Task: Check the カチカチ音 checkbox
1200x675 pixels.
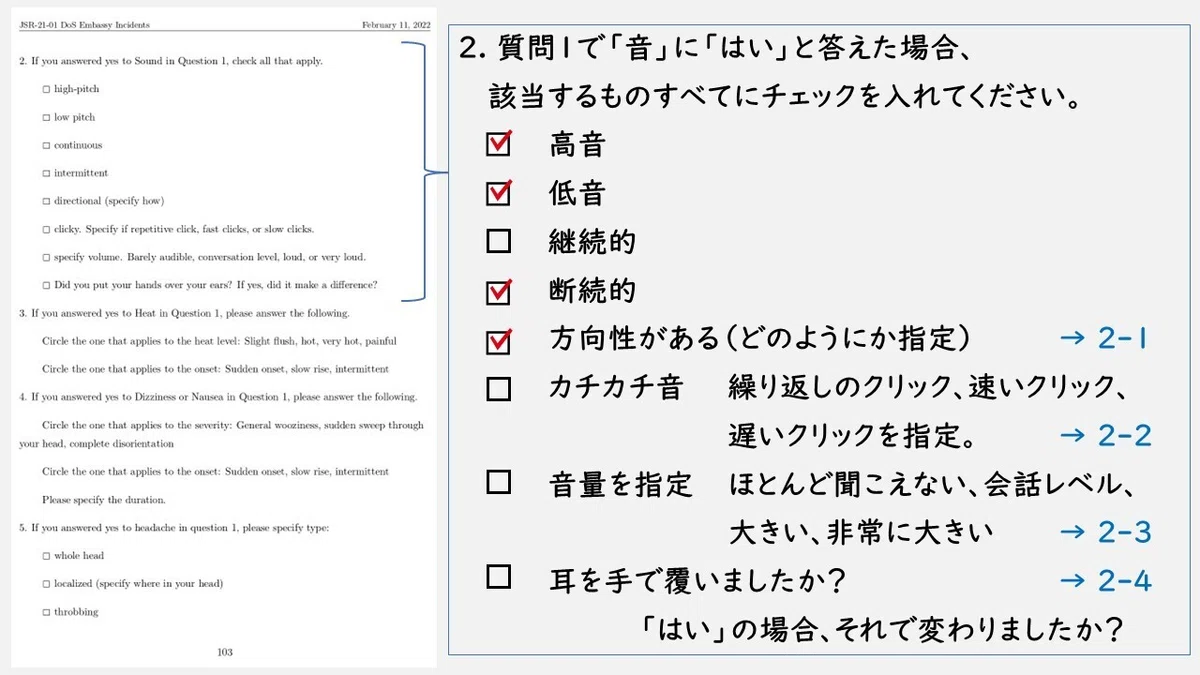Action: click(498, 389)
